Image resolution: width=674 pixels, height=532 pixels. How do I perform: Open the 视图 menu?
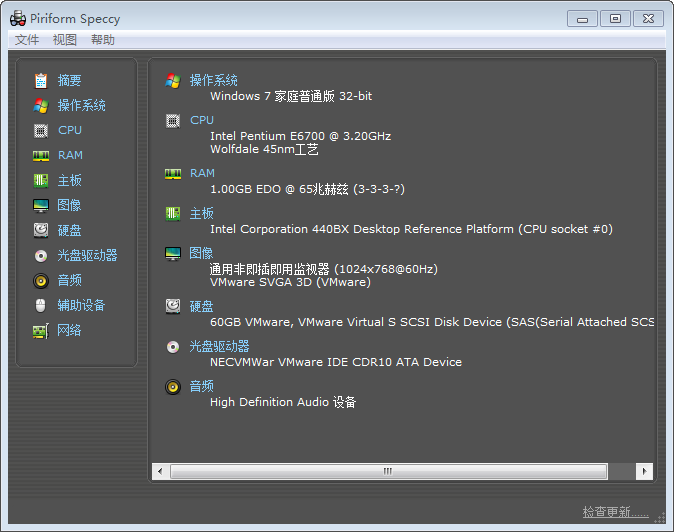coord(64,40)
